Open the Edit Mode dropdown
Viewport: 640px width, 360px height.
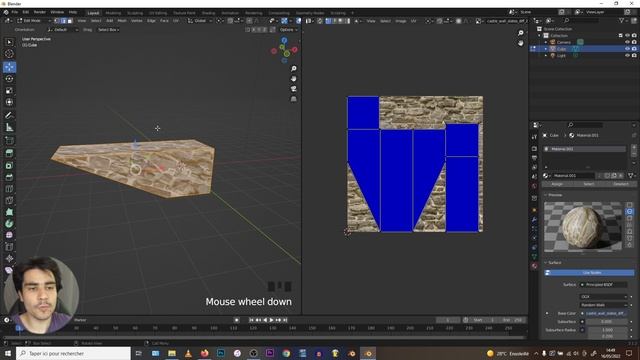(x=34, y=21)
